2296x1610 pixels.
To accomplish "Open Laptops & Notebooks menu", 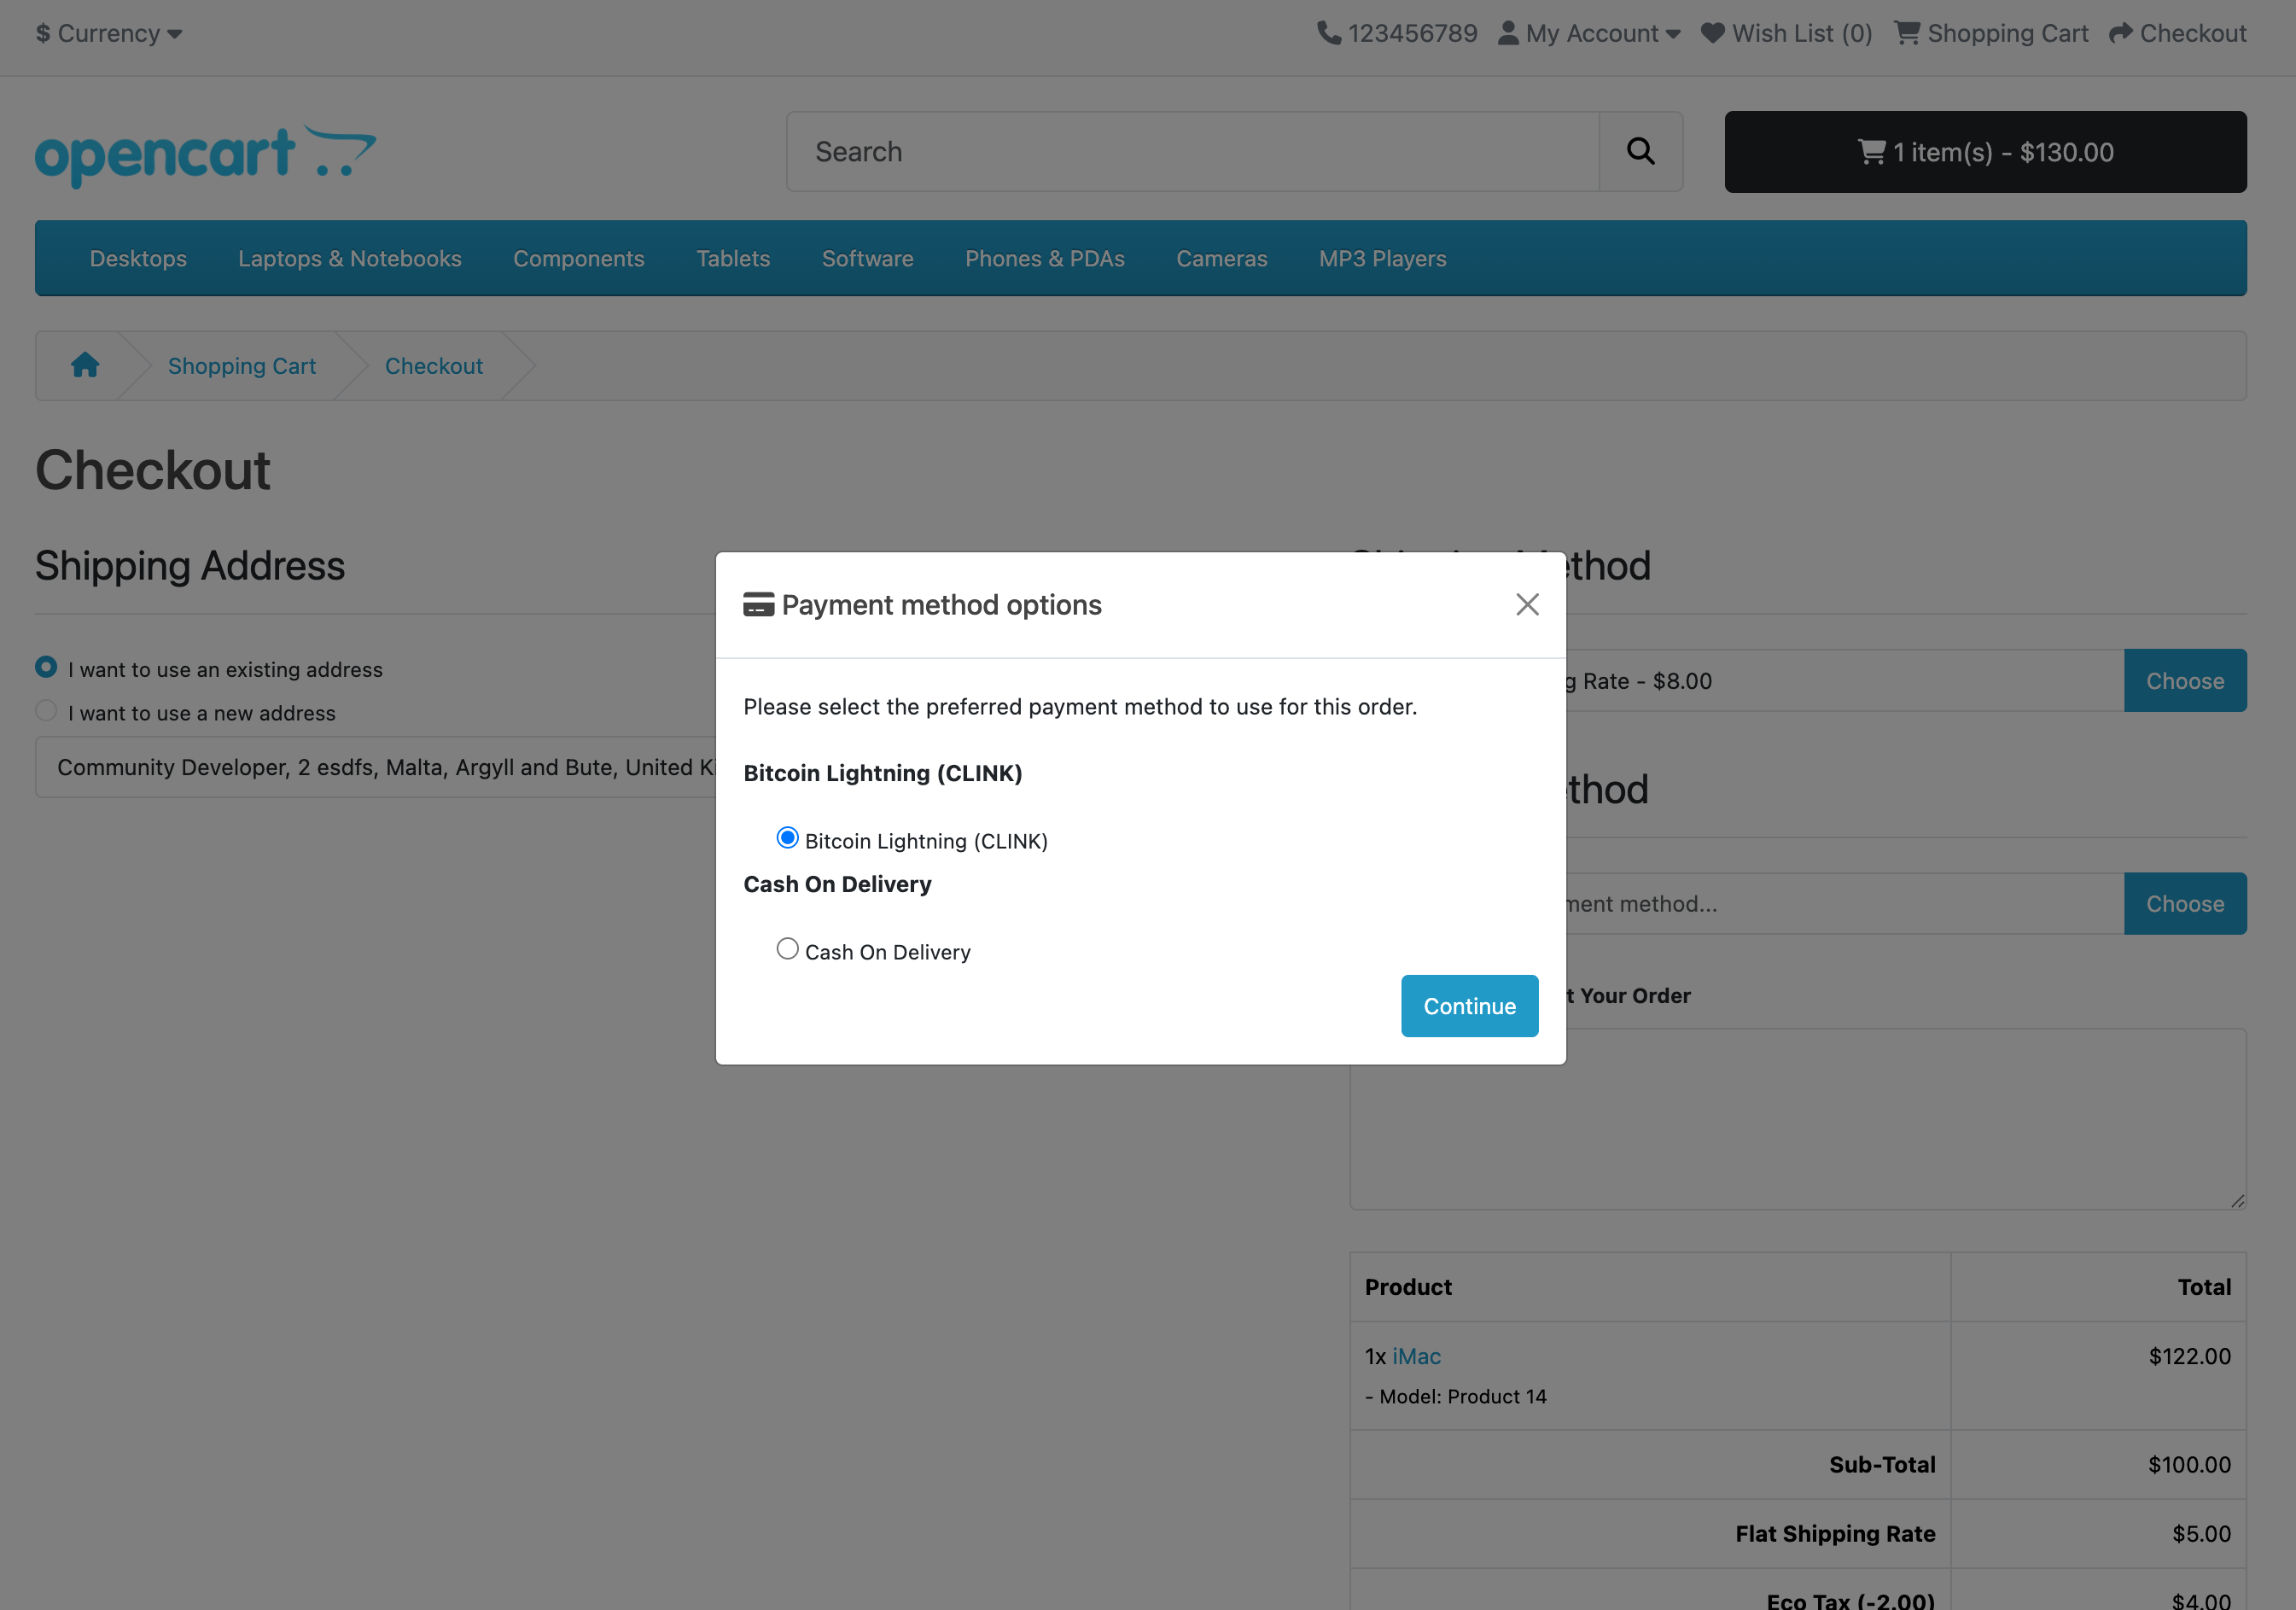I will [350, 258].
